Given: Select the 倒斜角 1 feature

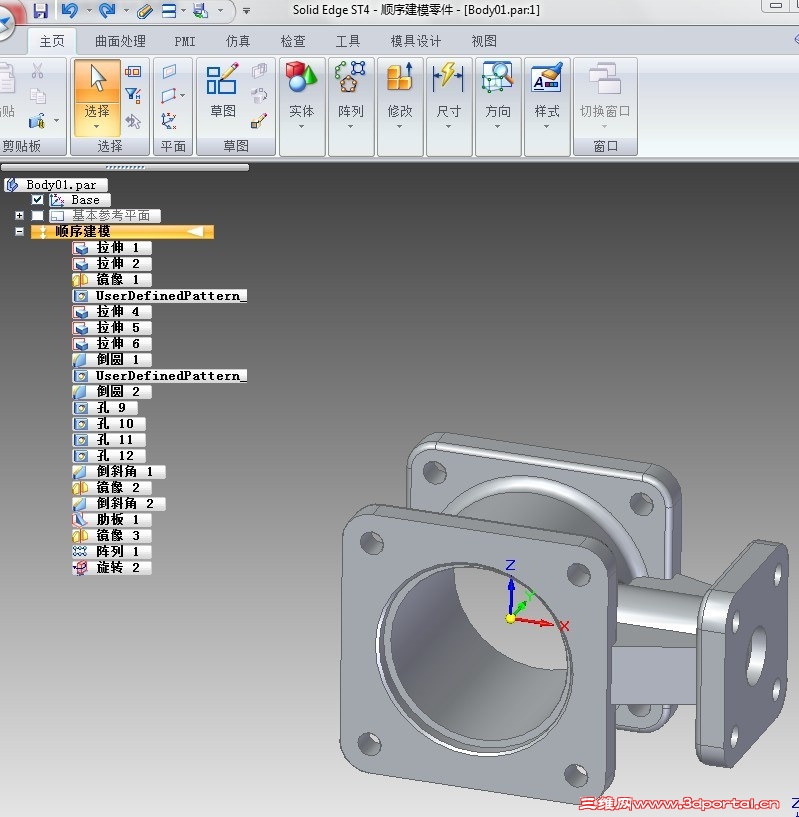Looking at the screenshot, I should click(119, 472).
